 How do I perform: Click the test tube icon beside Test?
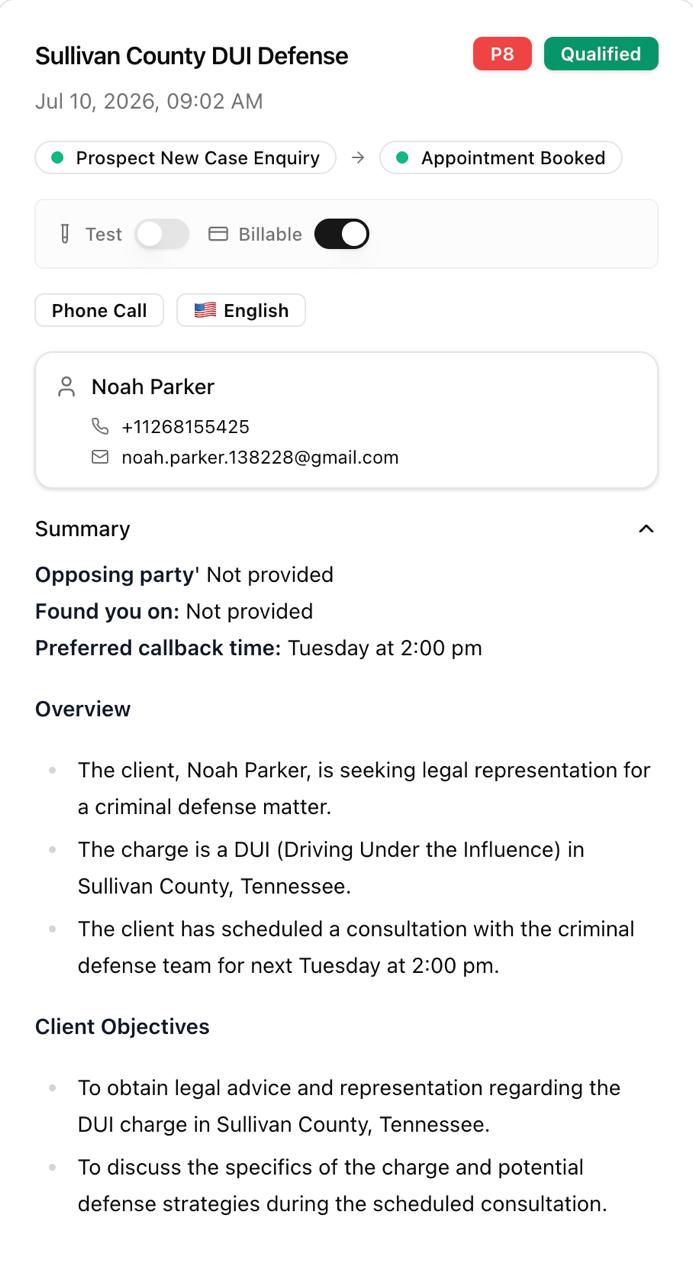point(65,234)
